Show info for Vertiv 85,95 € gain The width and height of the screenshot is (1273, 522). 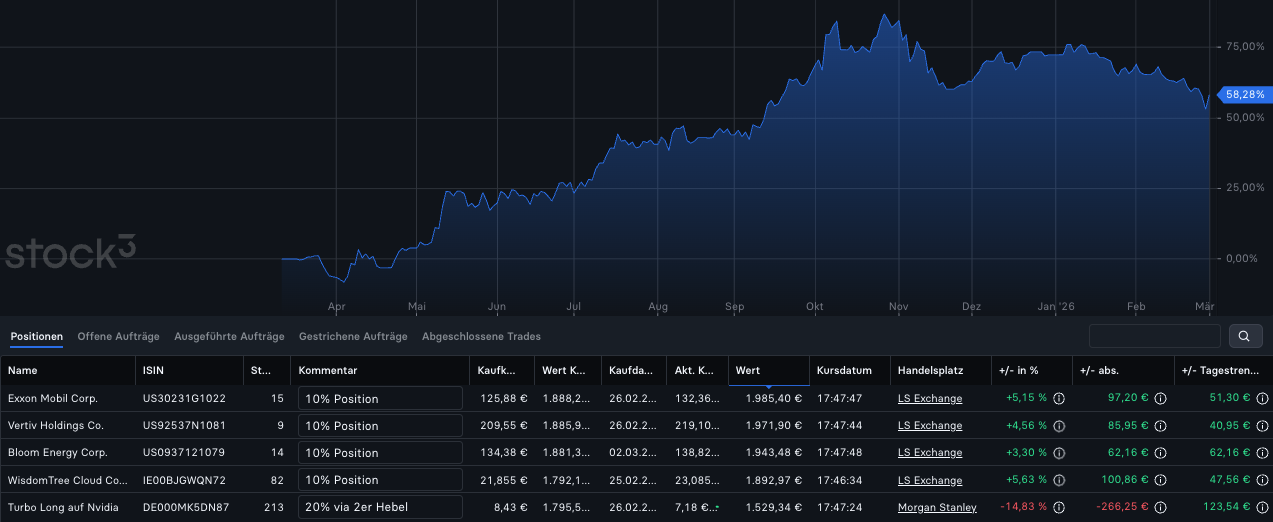tap(1161, 426)
